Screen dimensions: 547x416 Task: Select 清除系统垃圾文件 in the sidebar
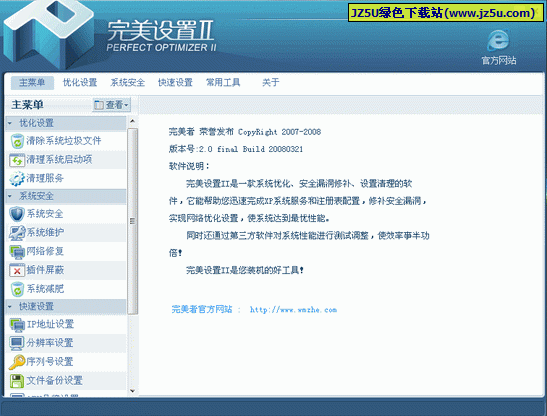66,141
